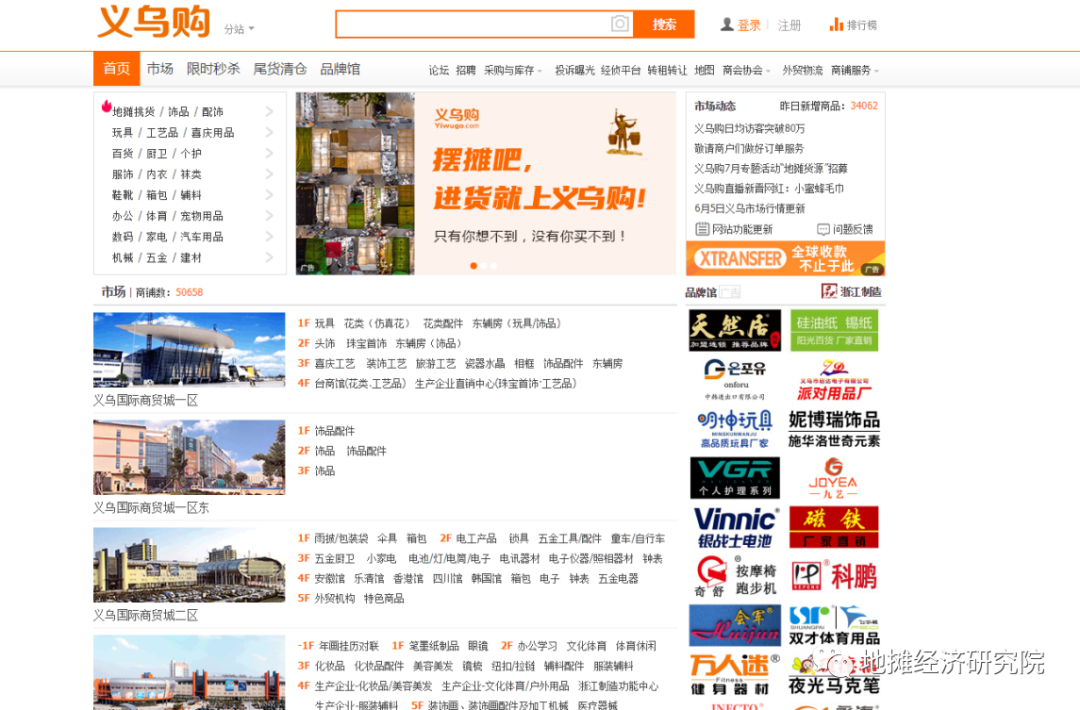Open the 科鹏 brand logo
Screen dimensions: 1080x710
834,576
